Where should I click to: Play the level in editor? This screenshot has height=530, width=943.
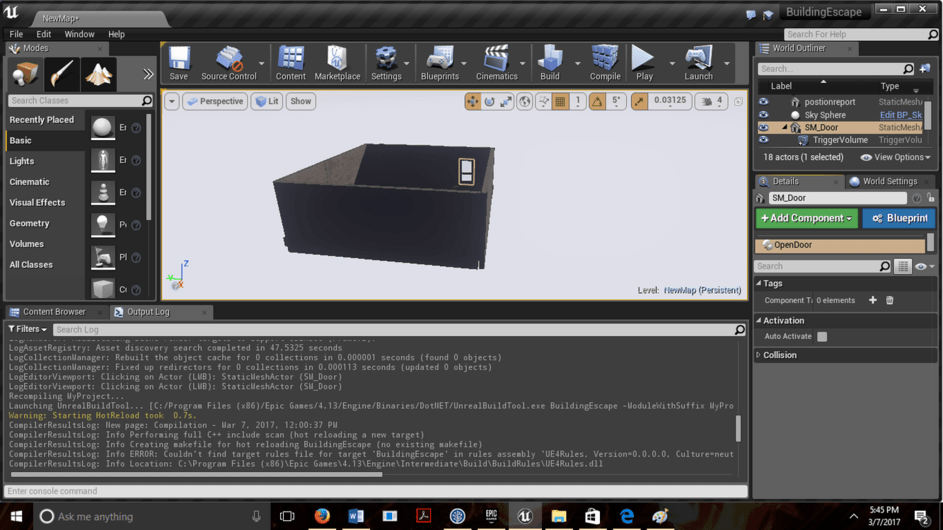click(644, 63)
